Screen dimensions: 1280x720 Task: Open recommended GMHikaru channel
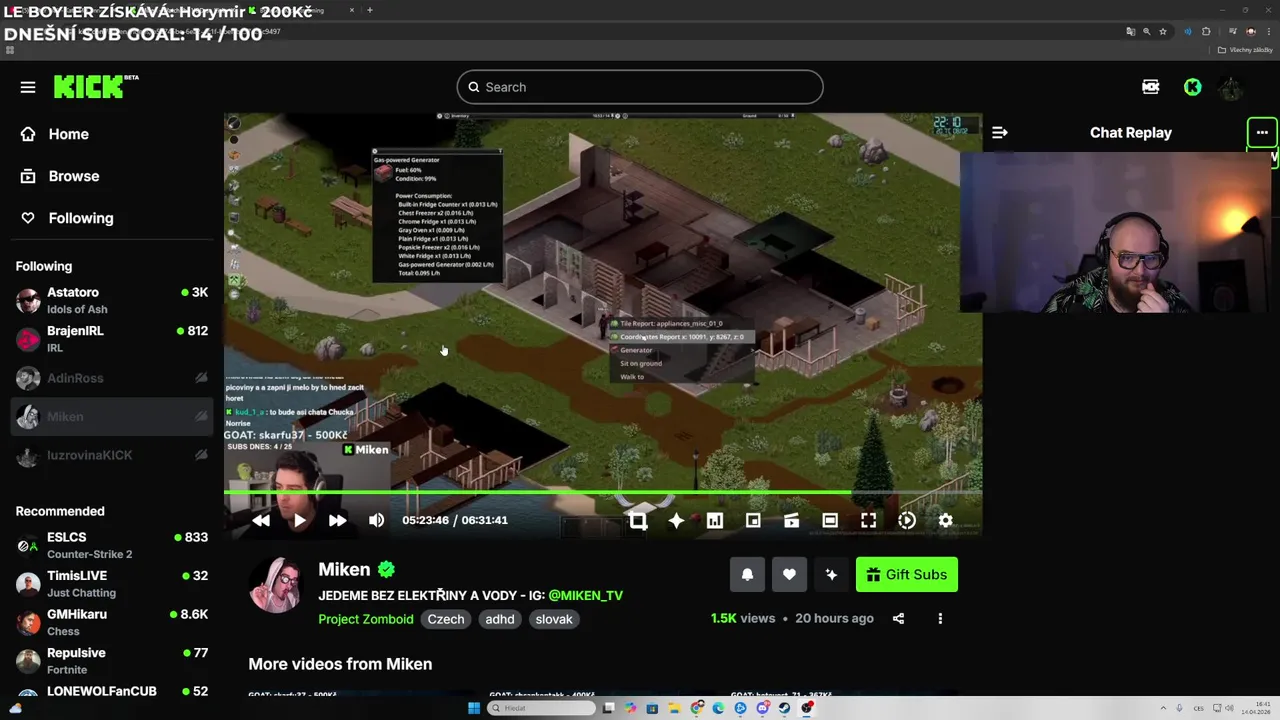click(x=112, y=622)
